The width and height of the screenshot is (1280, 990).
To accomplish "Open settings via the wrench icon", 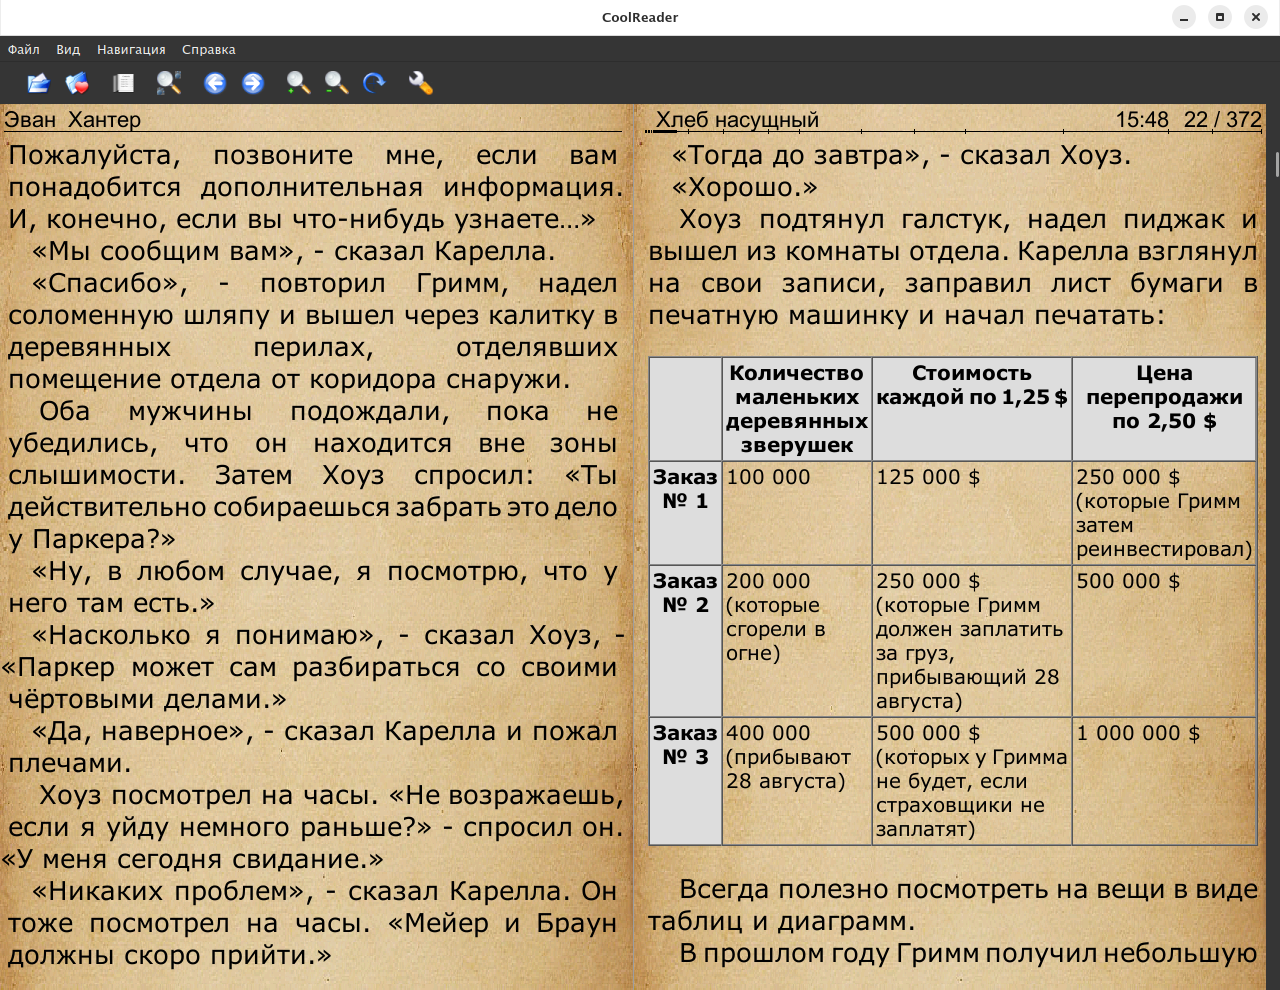I will 421,83.
